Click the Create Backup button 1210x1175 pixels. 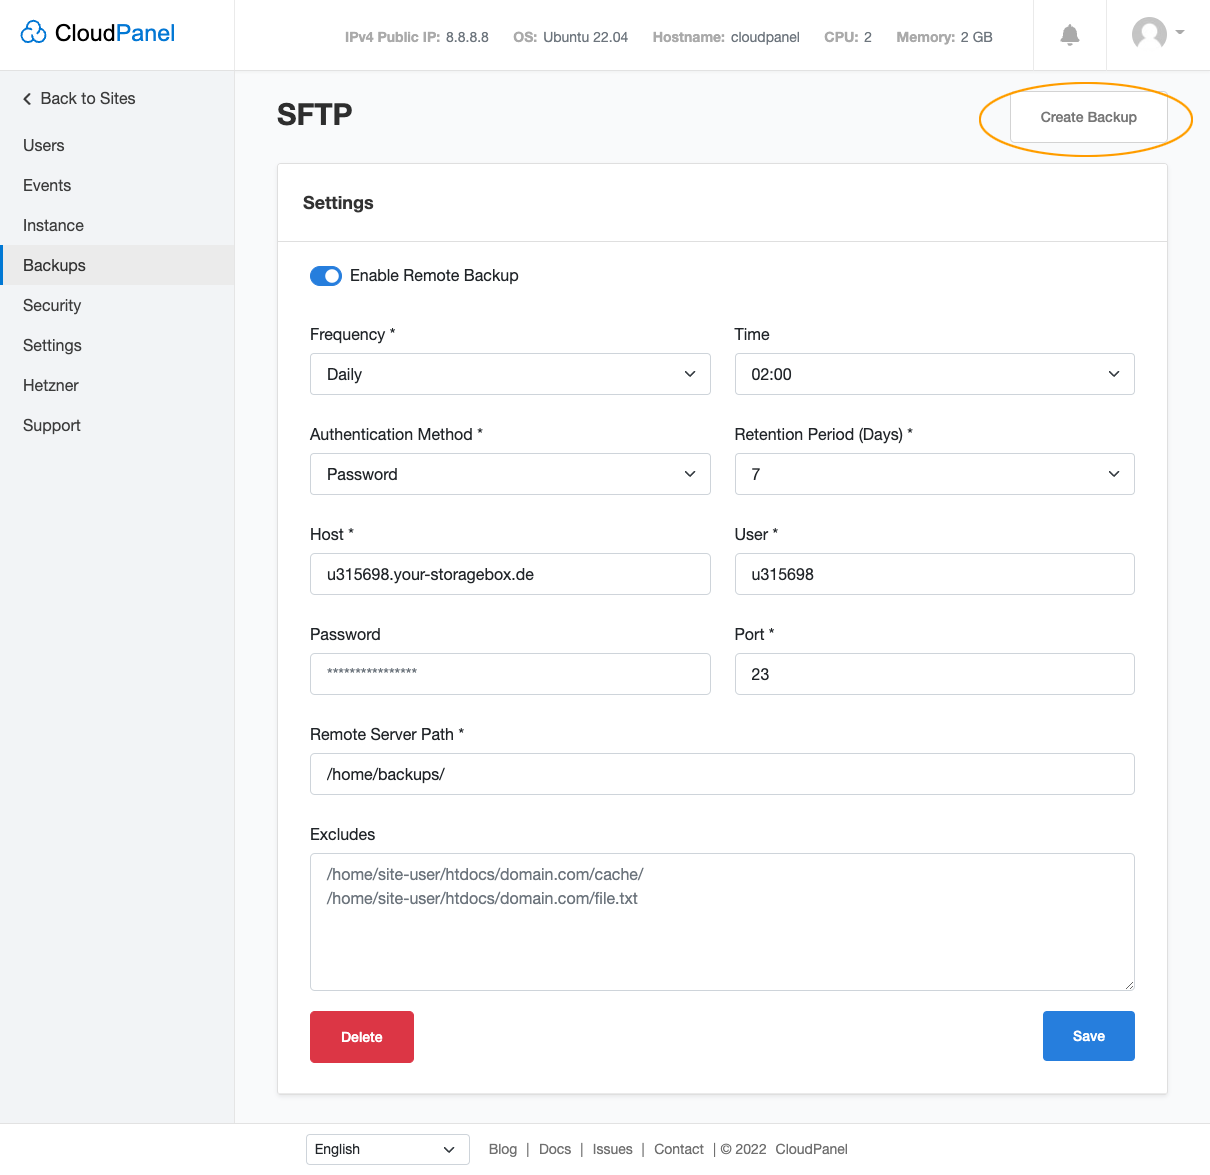1088,117
